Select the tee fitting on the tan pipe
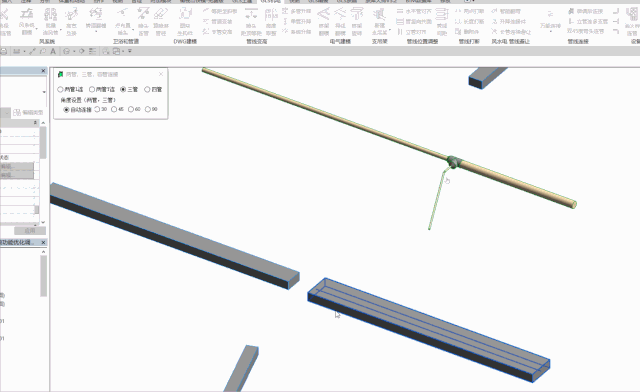This screenshot has width=640, height=392. (x=453, y=162)
